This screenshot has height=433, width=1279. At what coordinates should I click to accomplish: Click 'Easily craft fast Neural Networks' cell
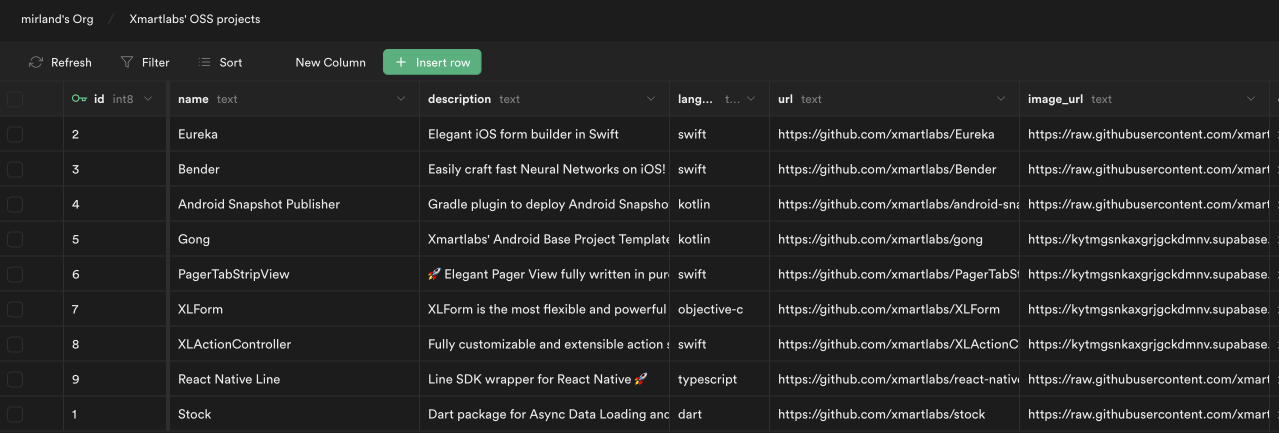click(544, 169)
